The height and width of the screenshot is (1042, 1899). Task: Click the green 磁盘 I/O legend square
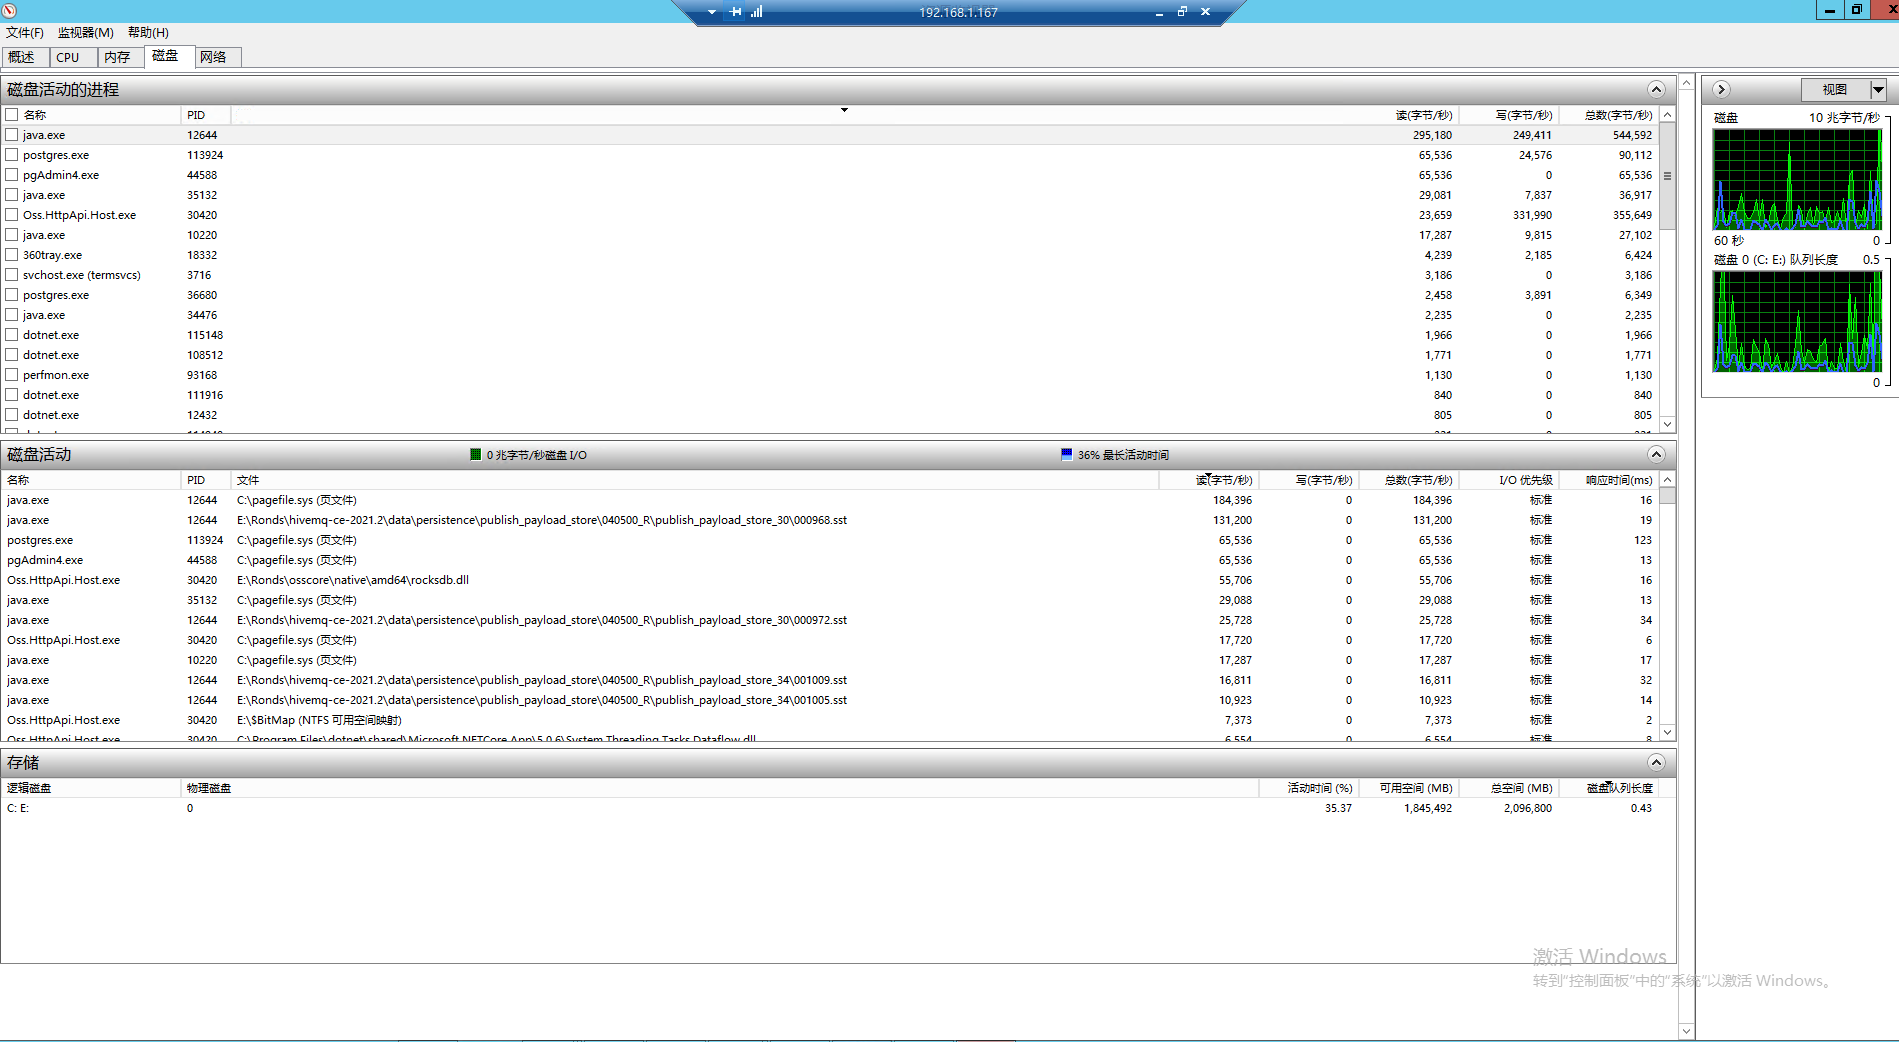point(476,454)
